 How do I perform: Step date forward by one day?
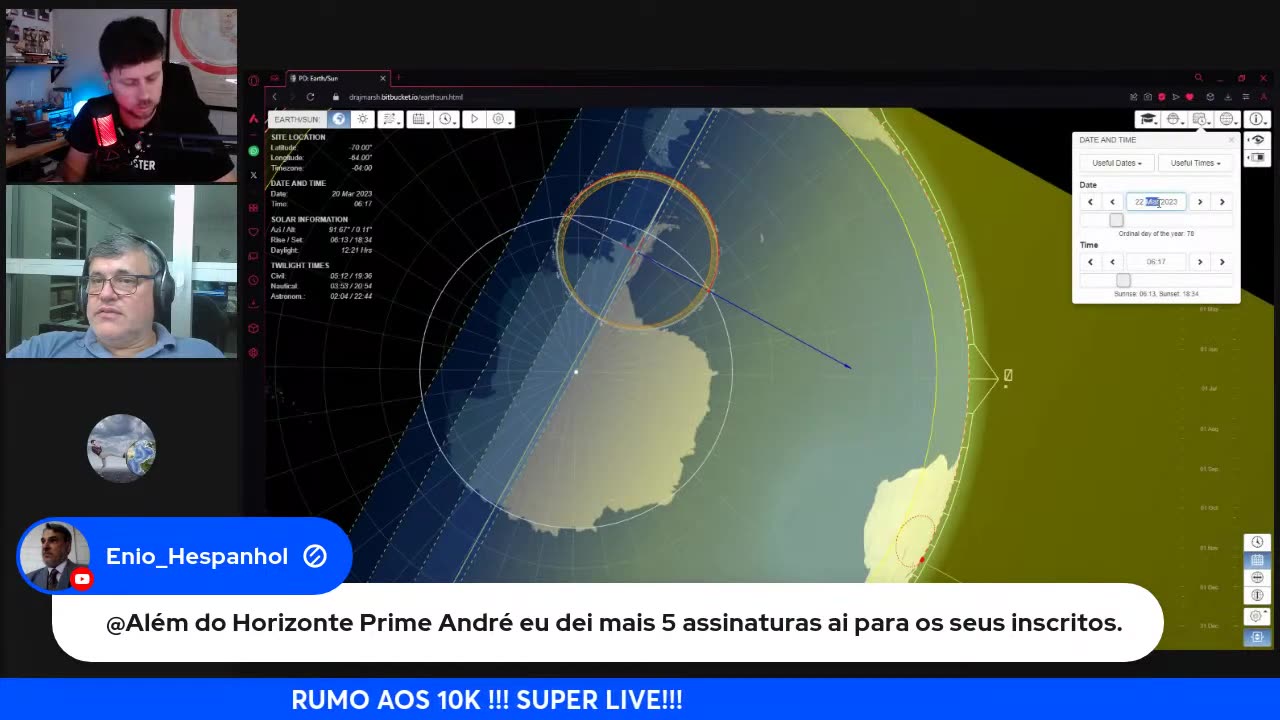coord(1200,202)
